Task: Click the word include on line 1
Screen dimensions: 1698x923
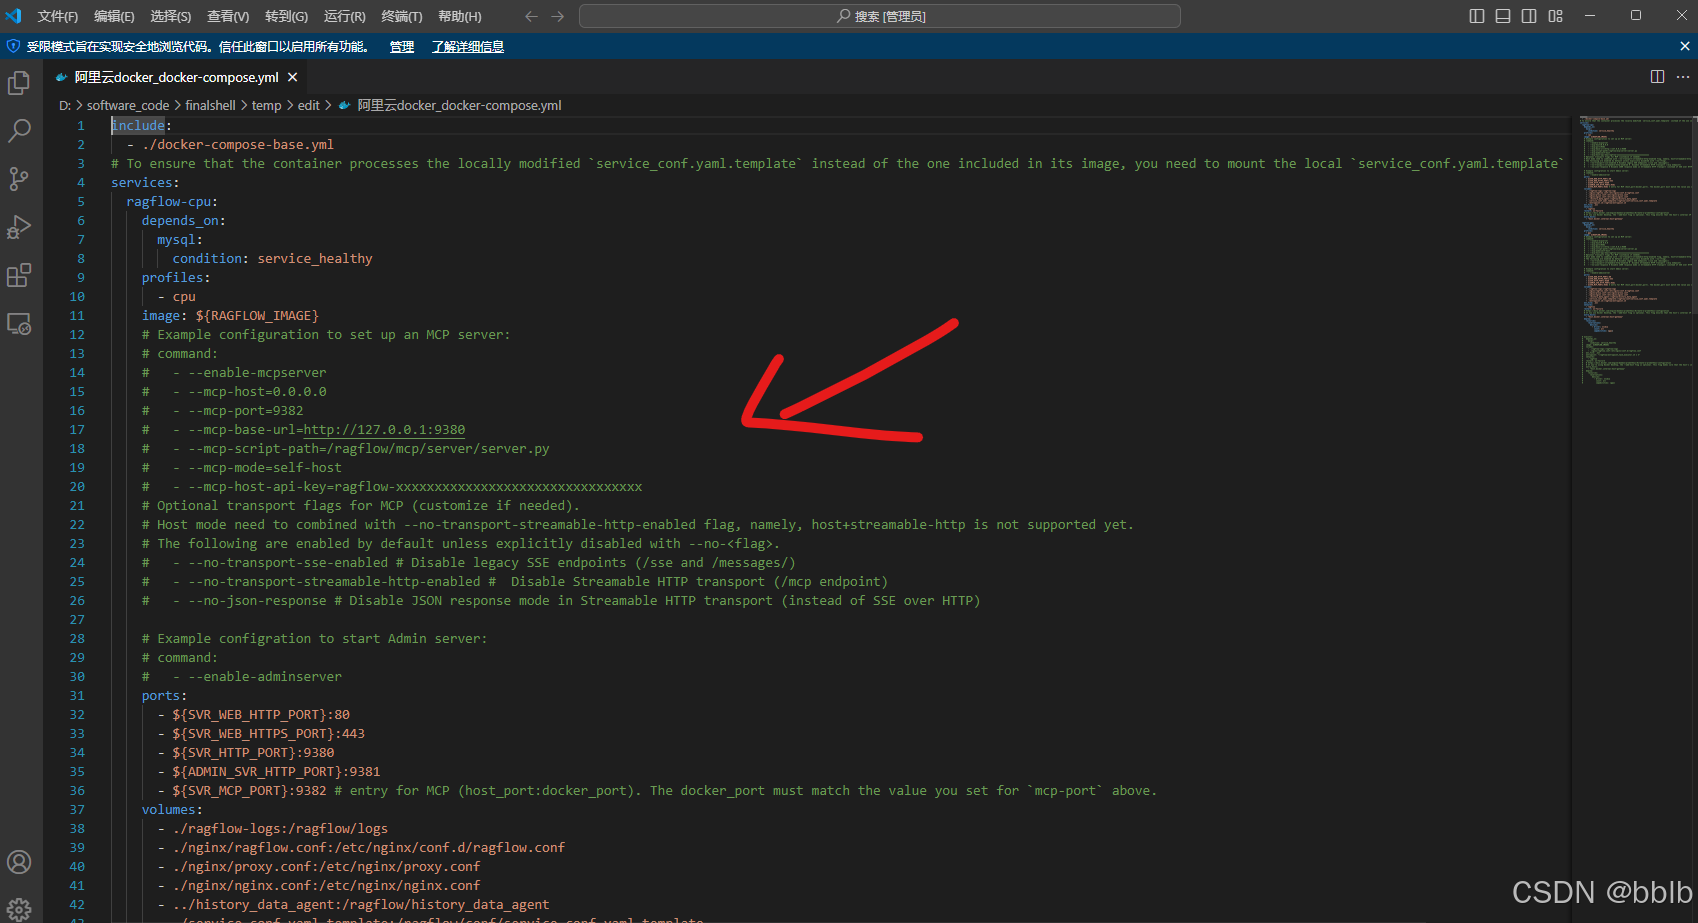Action: [x=138, y=126]
